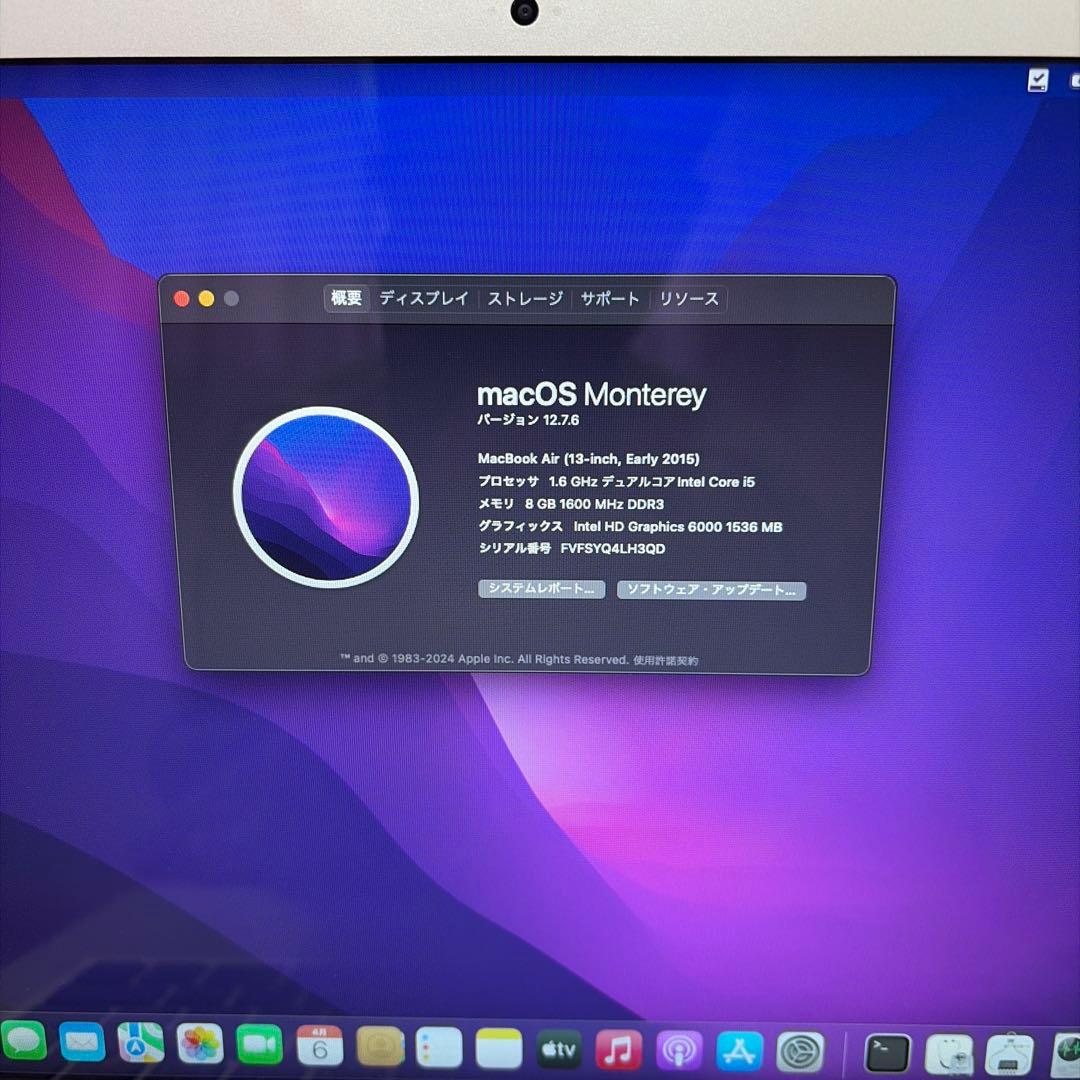Open the Mail app in Dock
Viewport: 1080px width, 1080px height.
tap(82, 1043)
